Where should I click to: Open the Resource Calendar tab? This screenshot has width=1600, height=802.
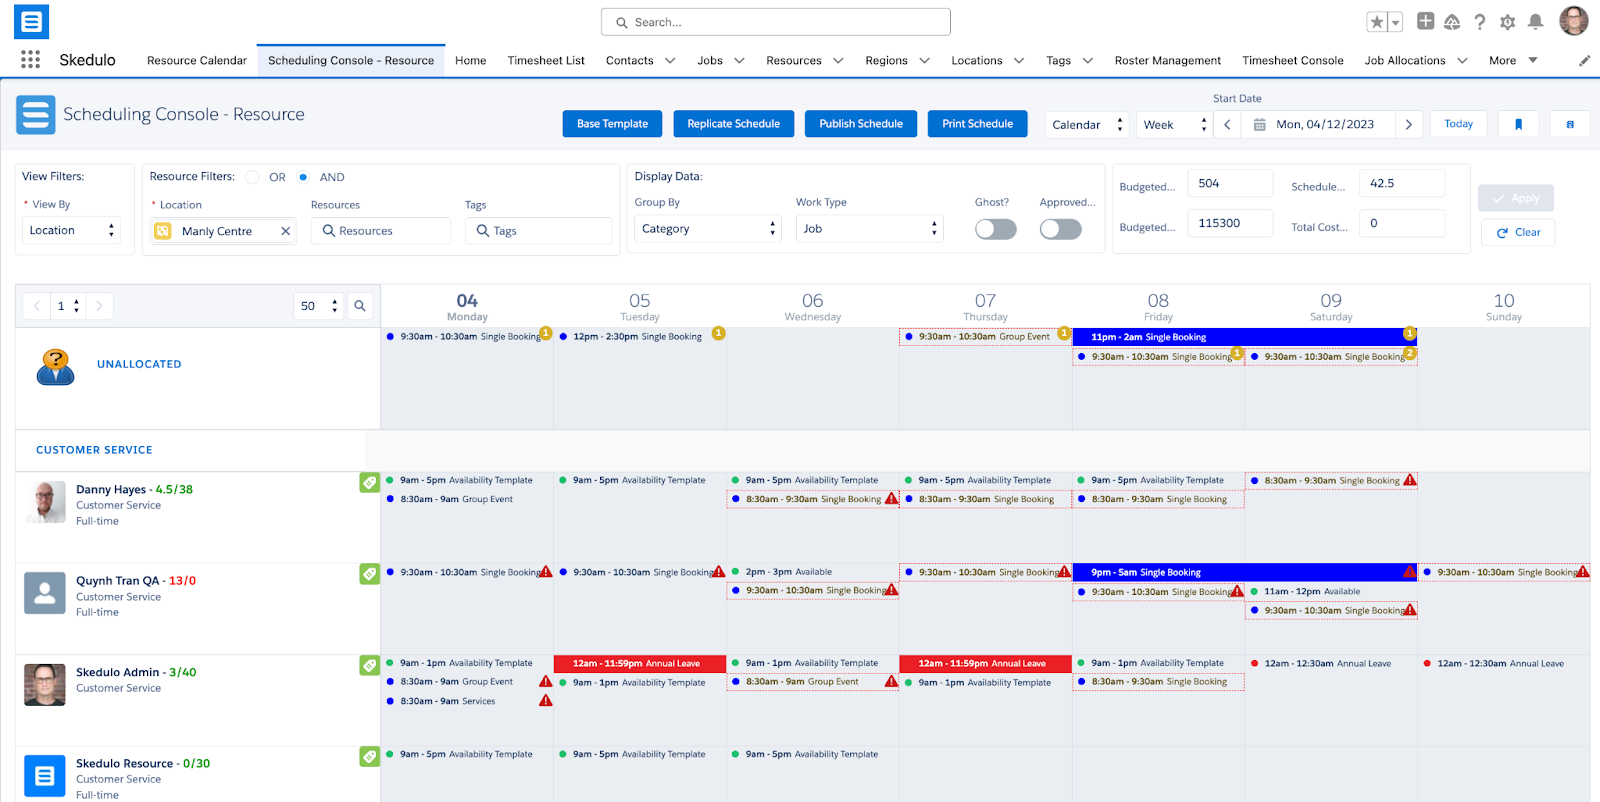click(x=197, y=61)
